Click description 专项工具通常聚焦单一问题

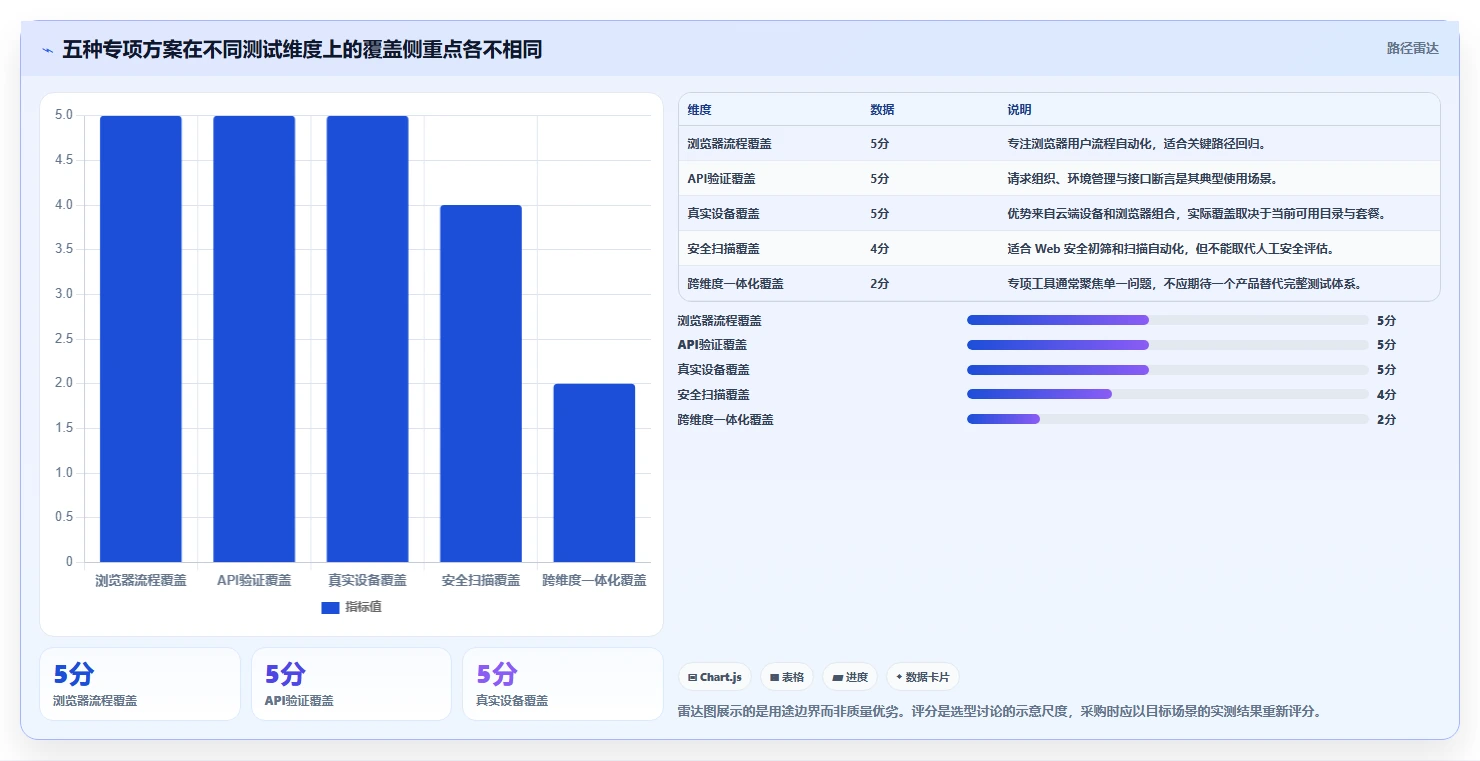point(1184,284)
